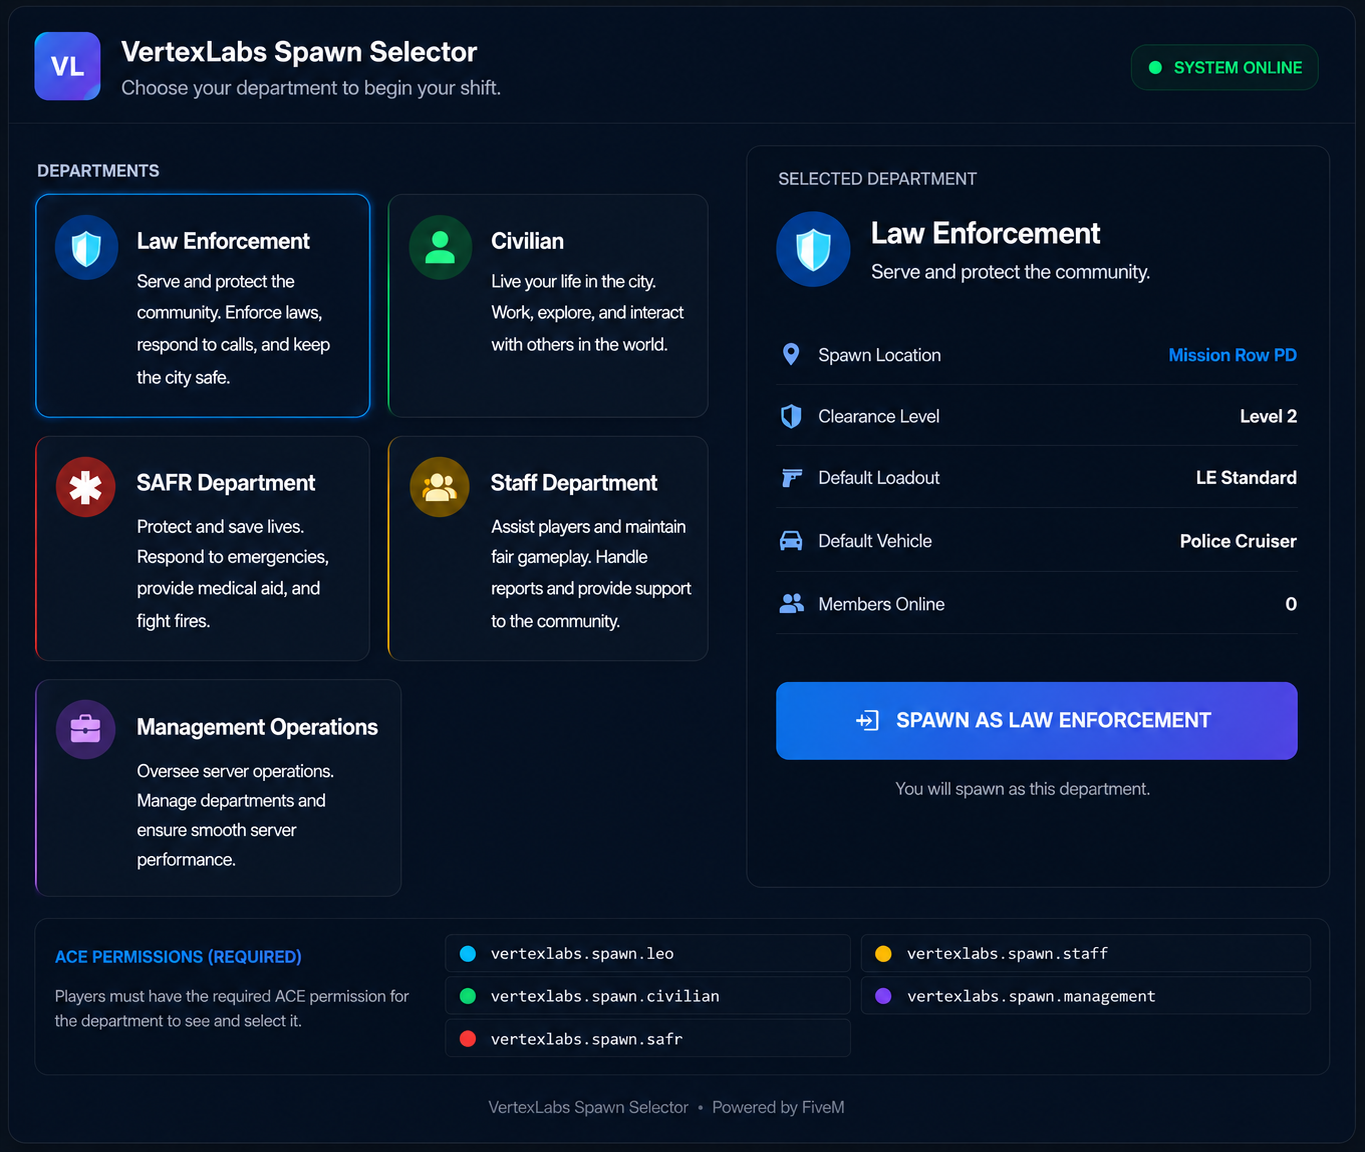Click the Law Enforcement card shield icon
This screenshot has width=1365, height=1152.
(87, 247)
